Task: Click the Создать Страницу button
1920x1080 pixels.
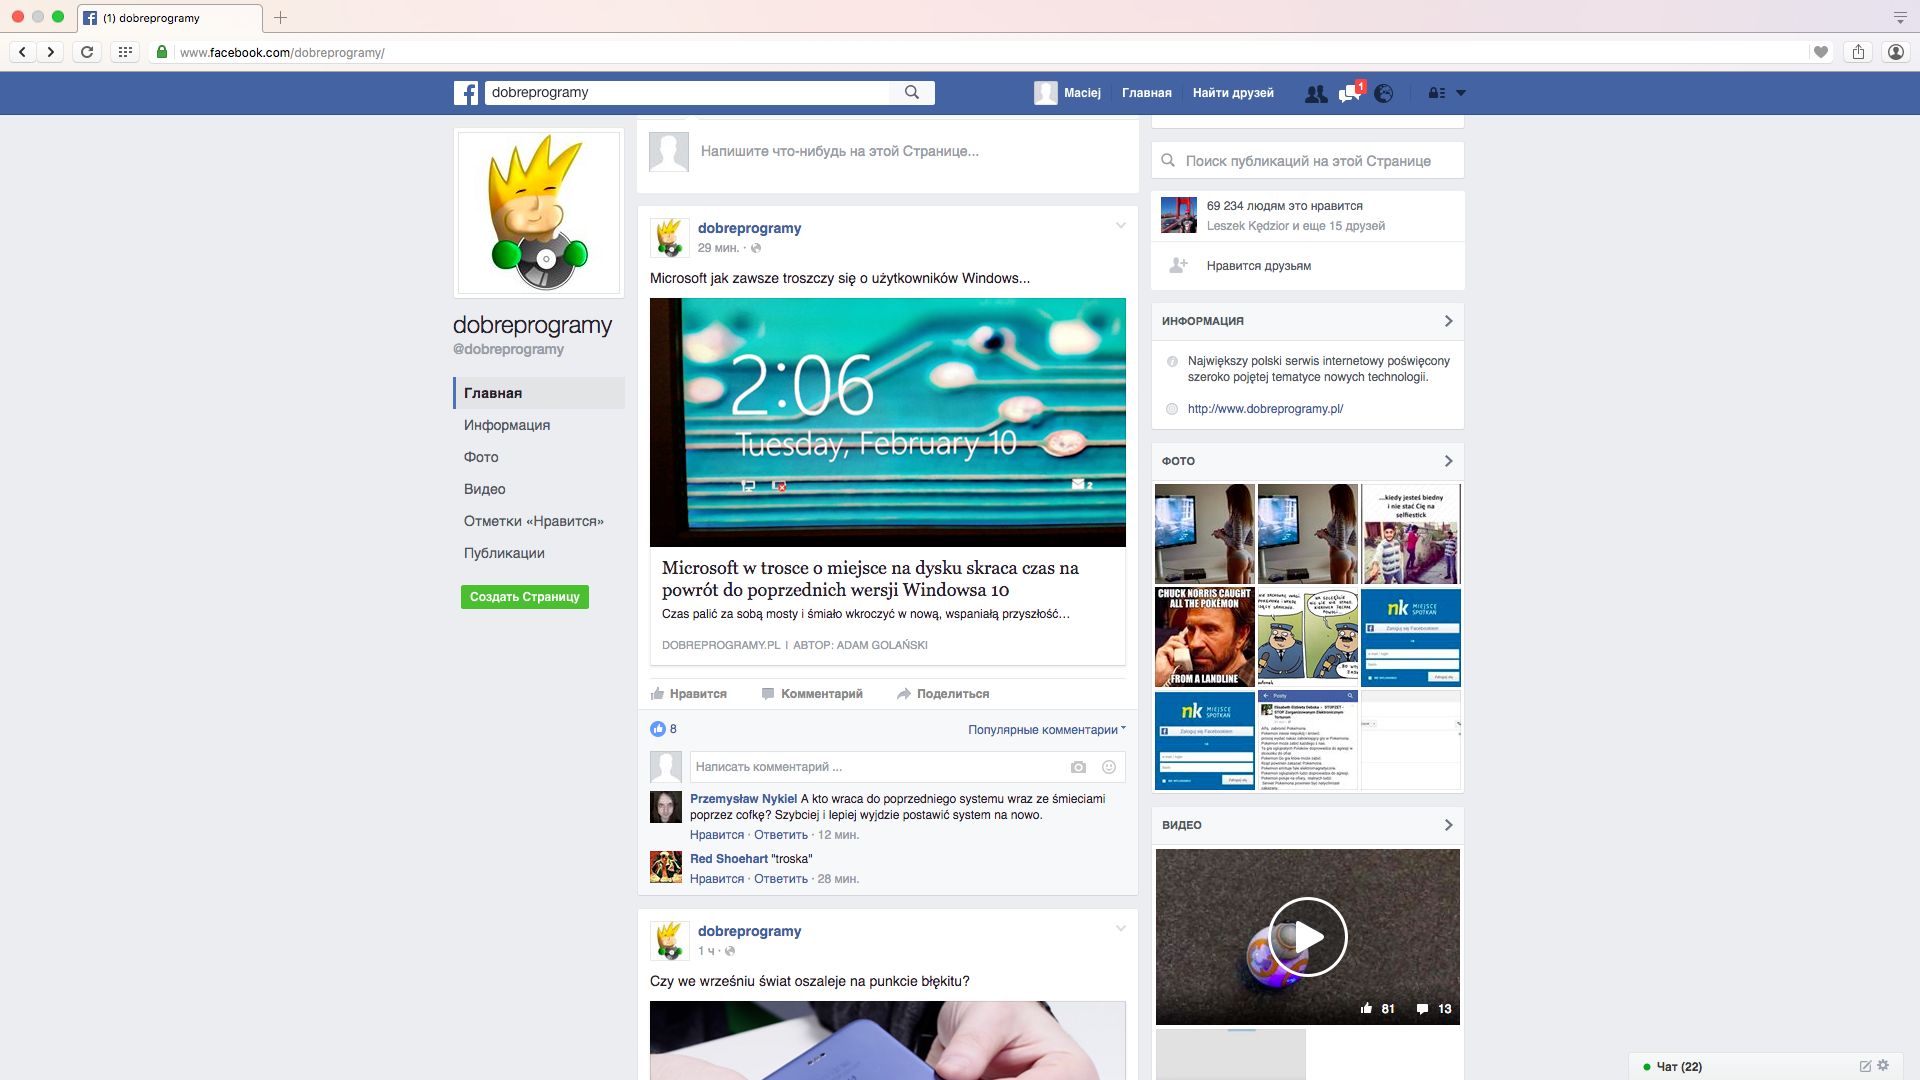Action: coord(525,597)
